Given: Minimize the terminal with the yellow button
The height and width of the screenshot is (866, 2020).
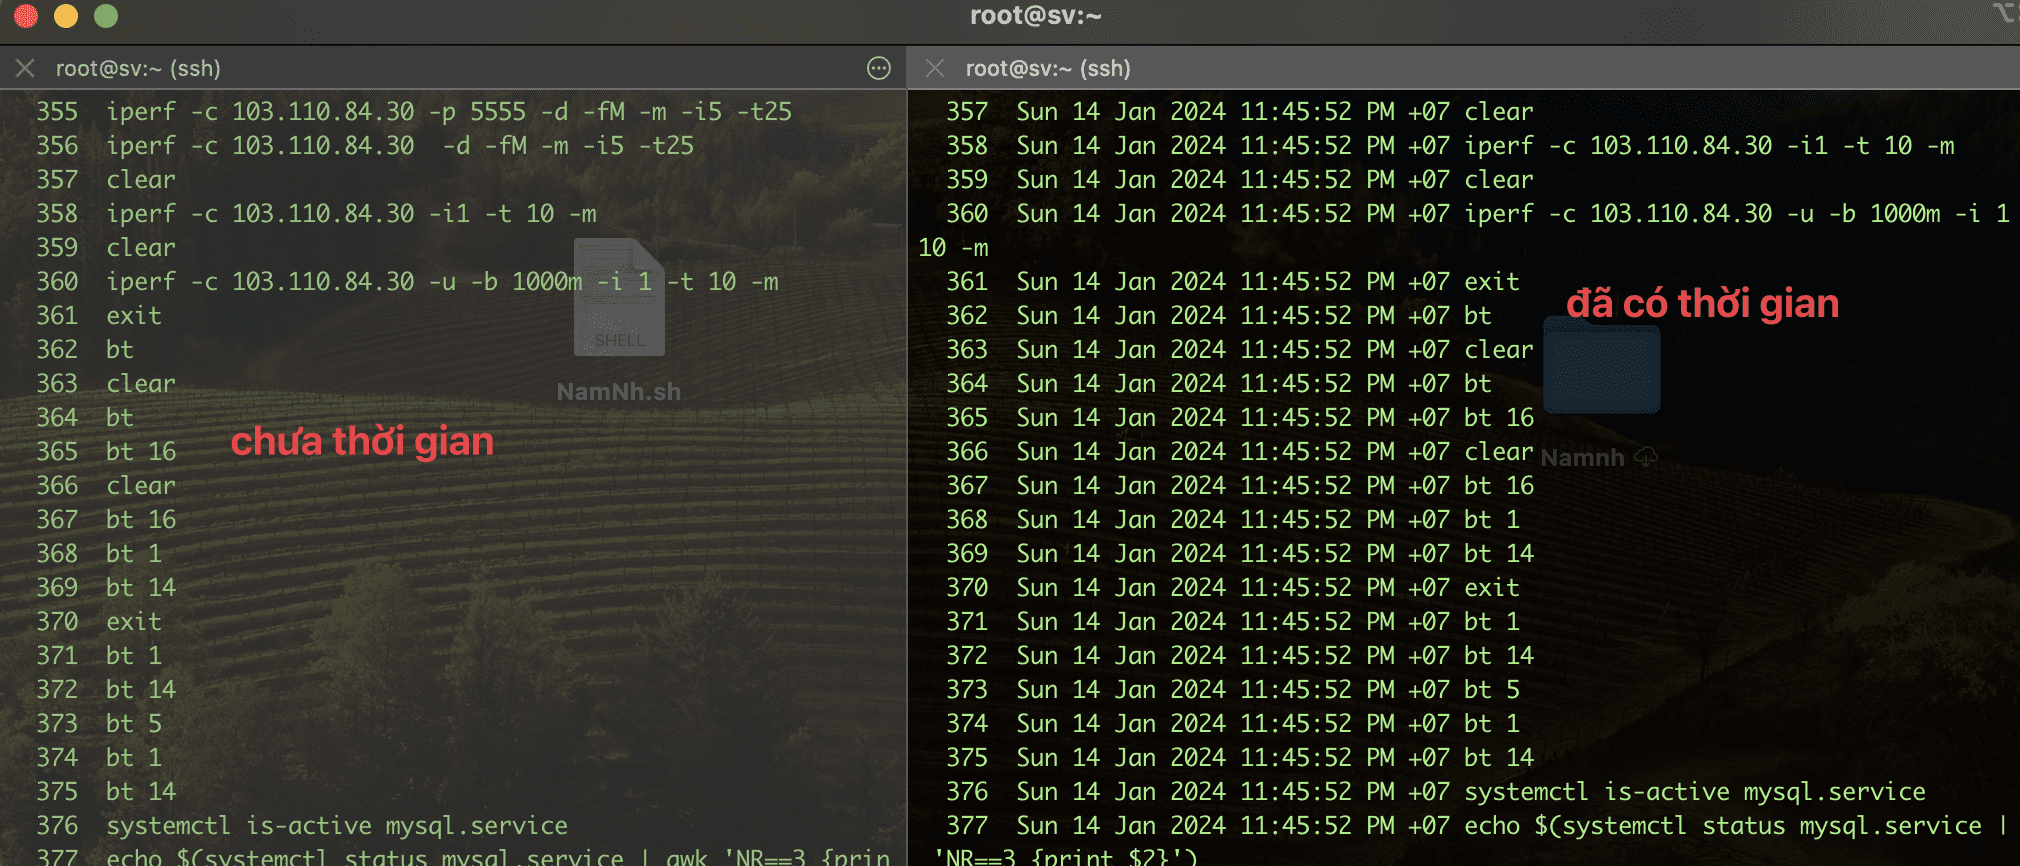Looking at the screenshot, I should click(x=66, y=16).
